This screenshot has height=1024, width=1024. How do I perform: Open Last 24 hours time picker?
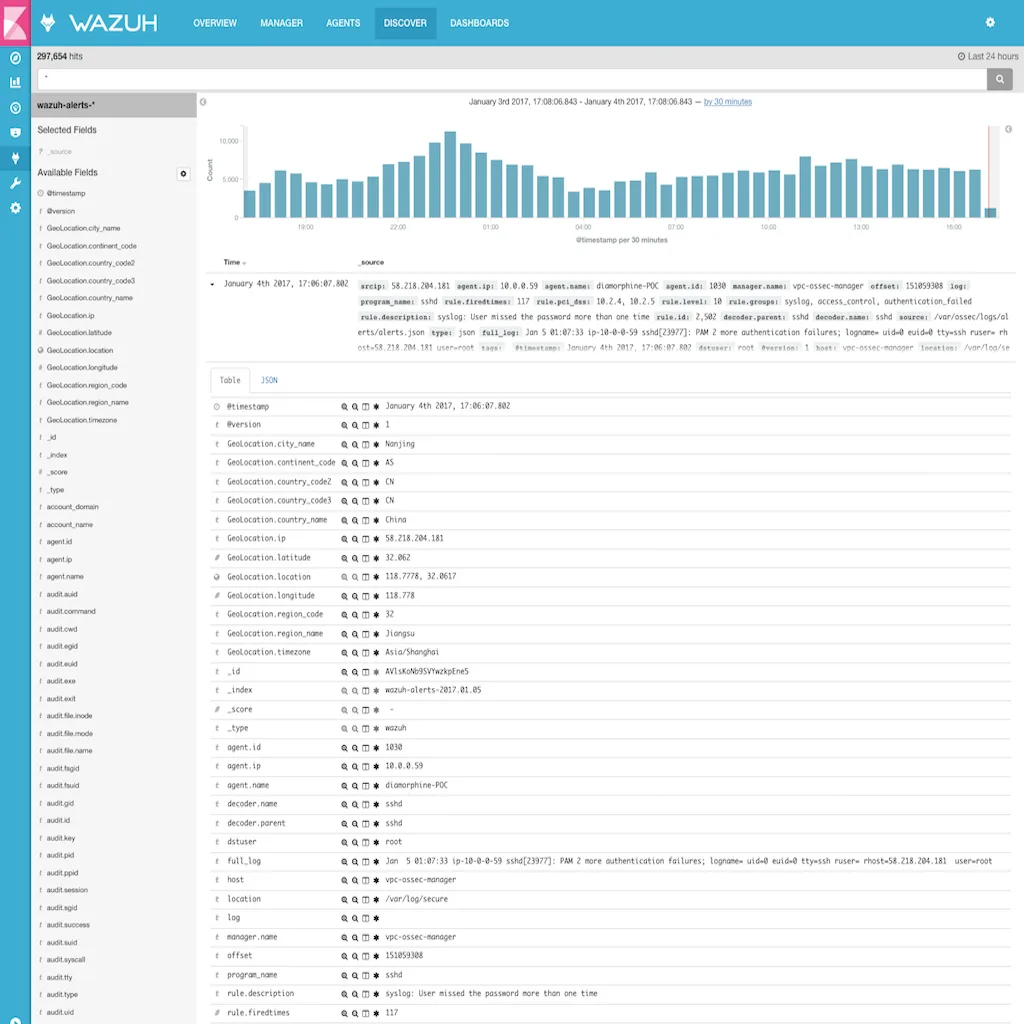click(x=987, y=56)
